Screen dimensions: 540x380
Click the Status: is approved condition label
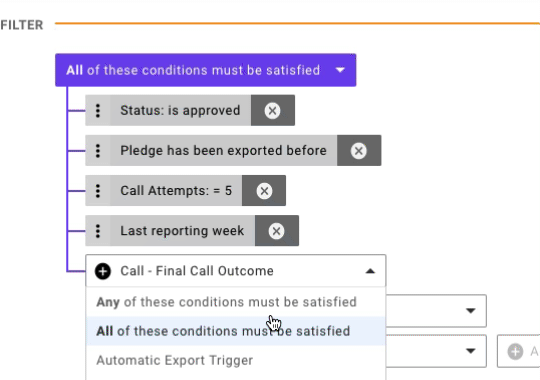coord(180,111)
